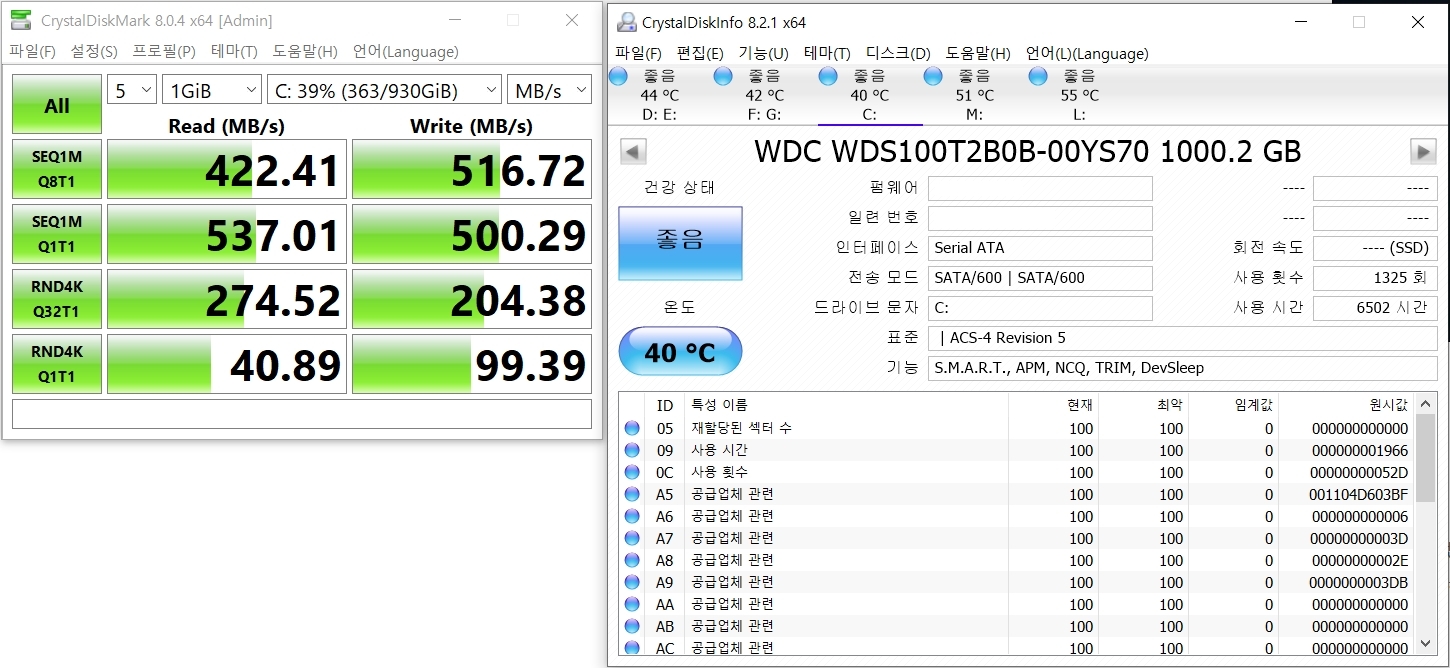This screenshot has height=668, width=1450.
Task: Open CrystalDiskMark 테마(T) menu
Action: point(234,52)
